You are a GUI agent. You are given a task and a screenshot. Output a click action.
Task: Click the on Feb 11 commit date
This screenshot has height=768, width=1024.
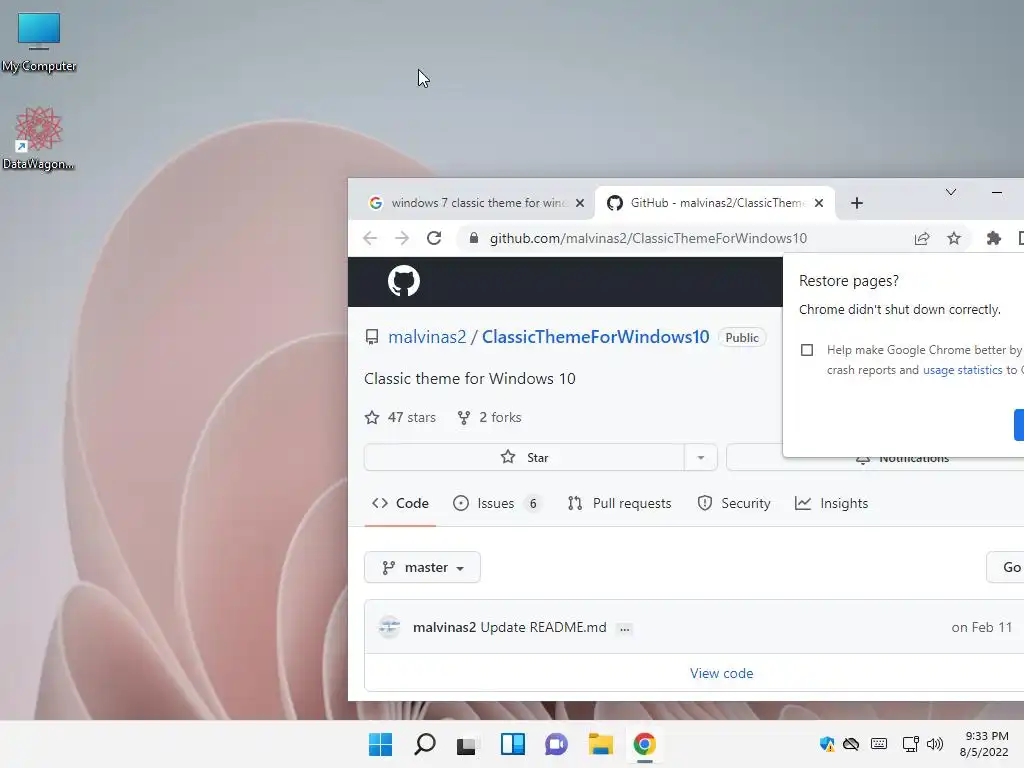pos(982,628)
